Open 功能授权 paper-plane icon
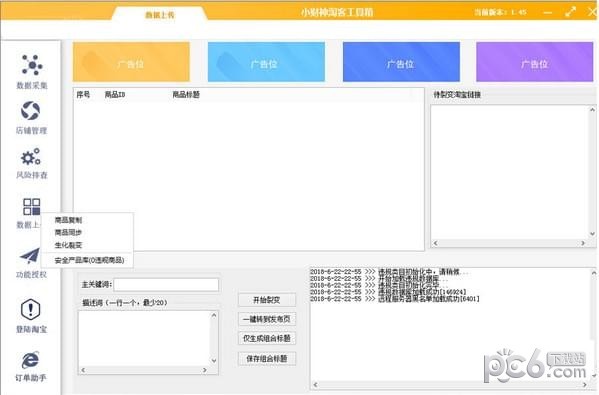Screen dimensions: 599x395 [x=30, y=256]
